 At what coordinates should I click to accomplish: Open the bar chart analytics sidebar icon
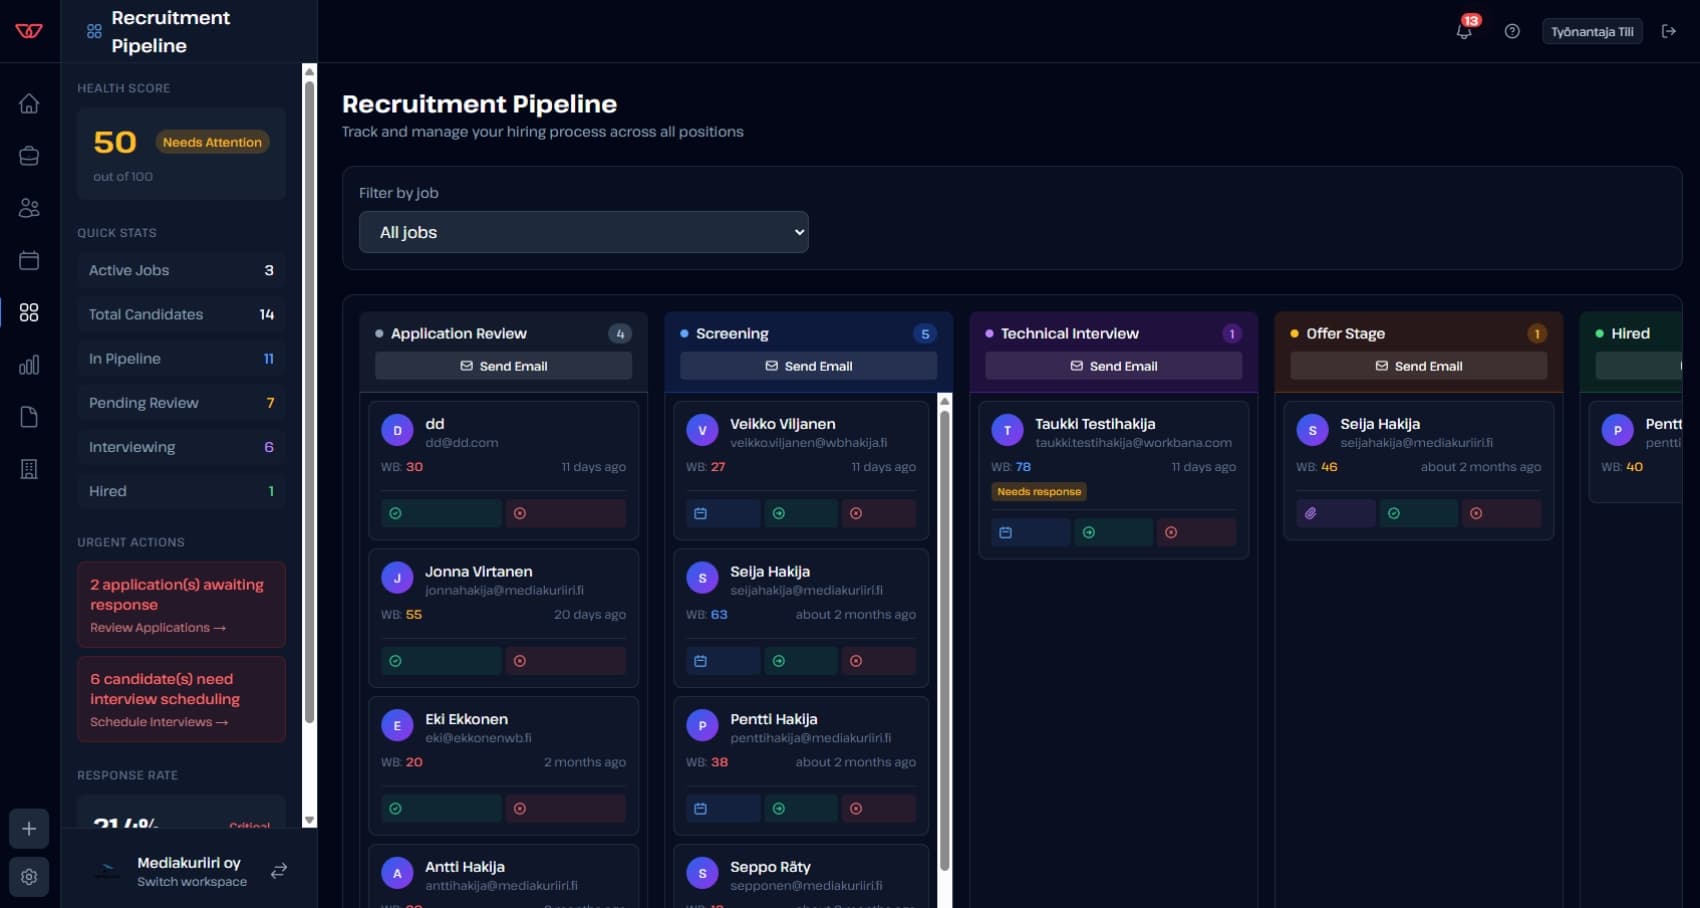pyautogui.click(x=29, y=365)
